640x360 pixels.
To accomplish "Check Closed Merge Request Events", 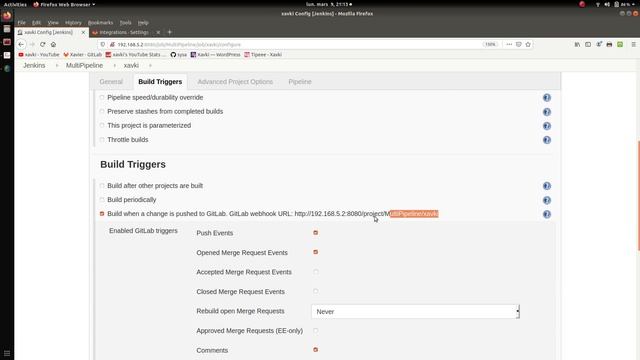I will pyautogui.click(x=316, y=291).
